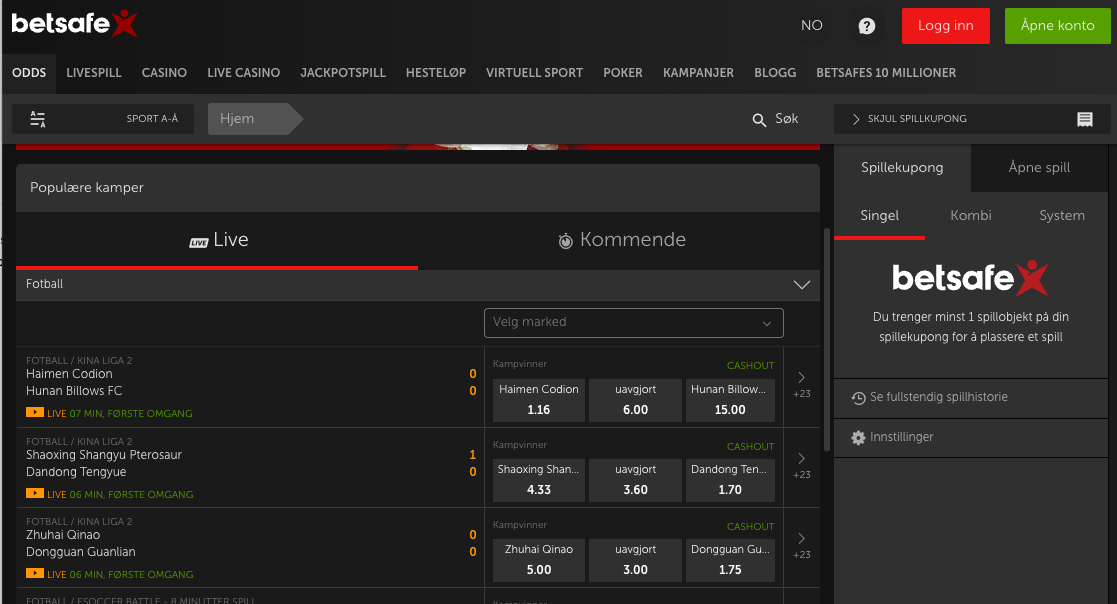
Task: Play live stream for Zhuhai Qinao match
Action: coord(34,573)
